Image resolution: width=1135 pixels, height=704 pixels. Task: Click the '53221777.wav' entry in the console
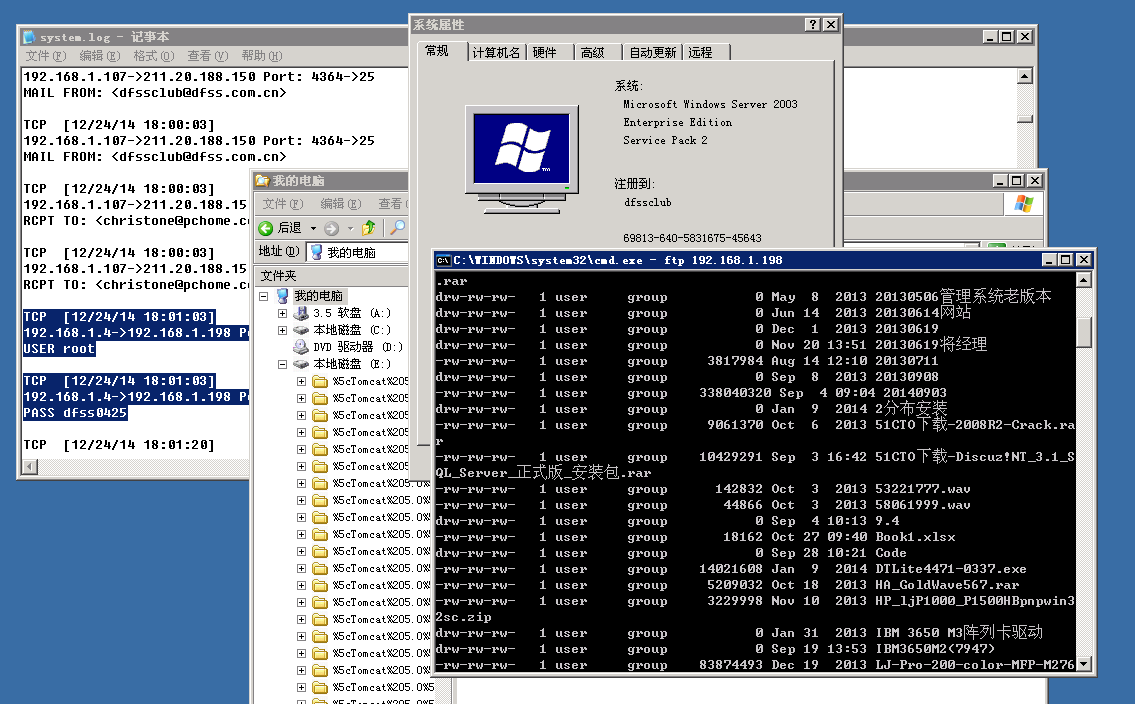coord(922,489)
